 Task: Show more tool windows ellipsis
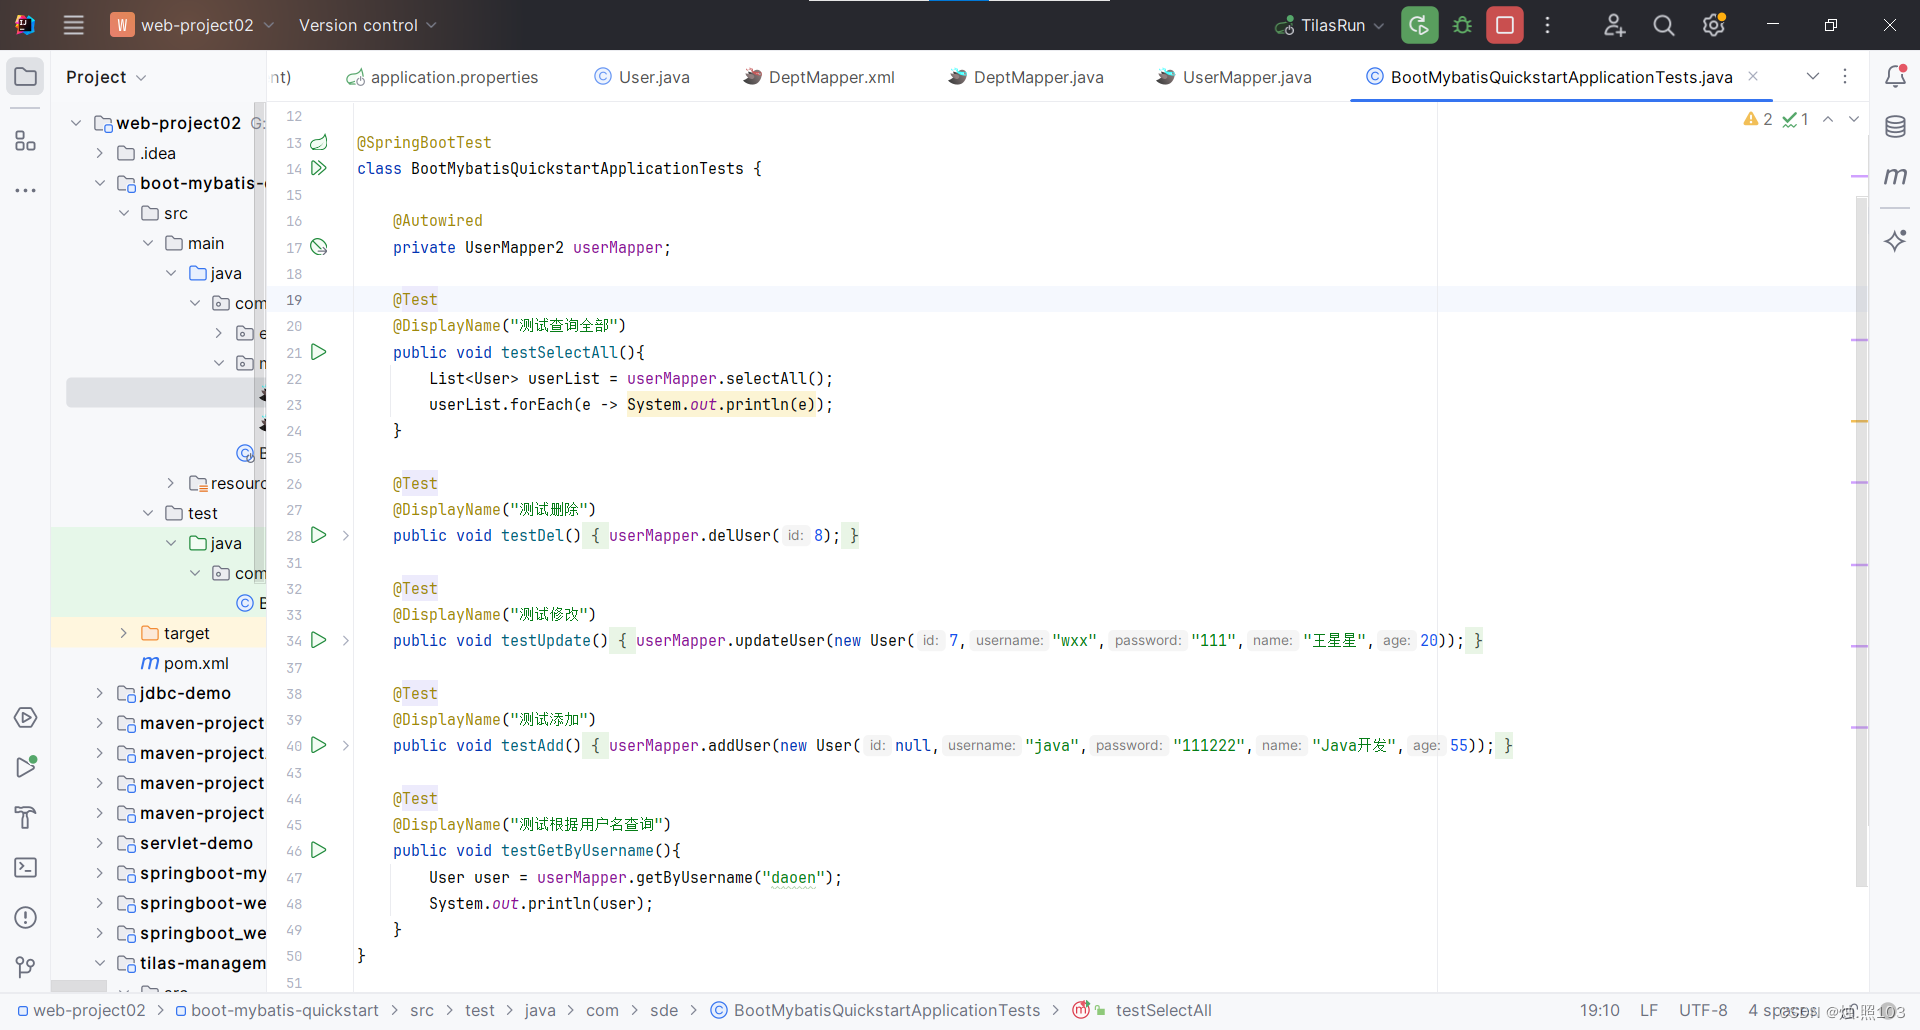pyautogui.click(x=26, y=190)
